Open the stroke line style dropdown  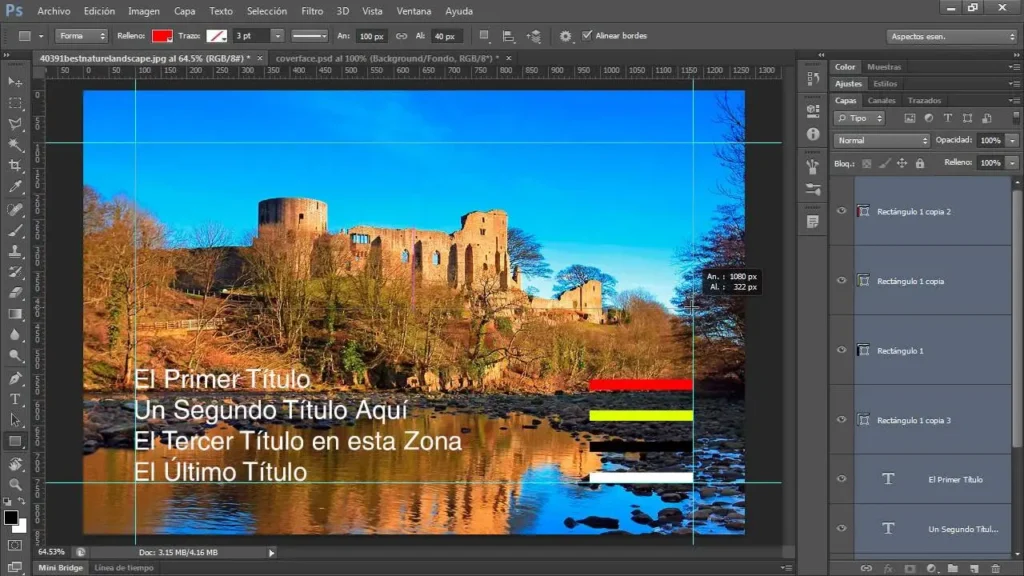309,36
